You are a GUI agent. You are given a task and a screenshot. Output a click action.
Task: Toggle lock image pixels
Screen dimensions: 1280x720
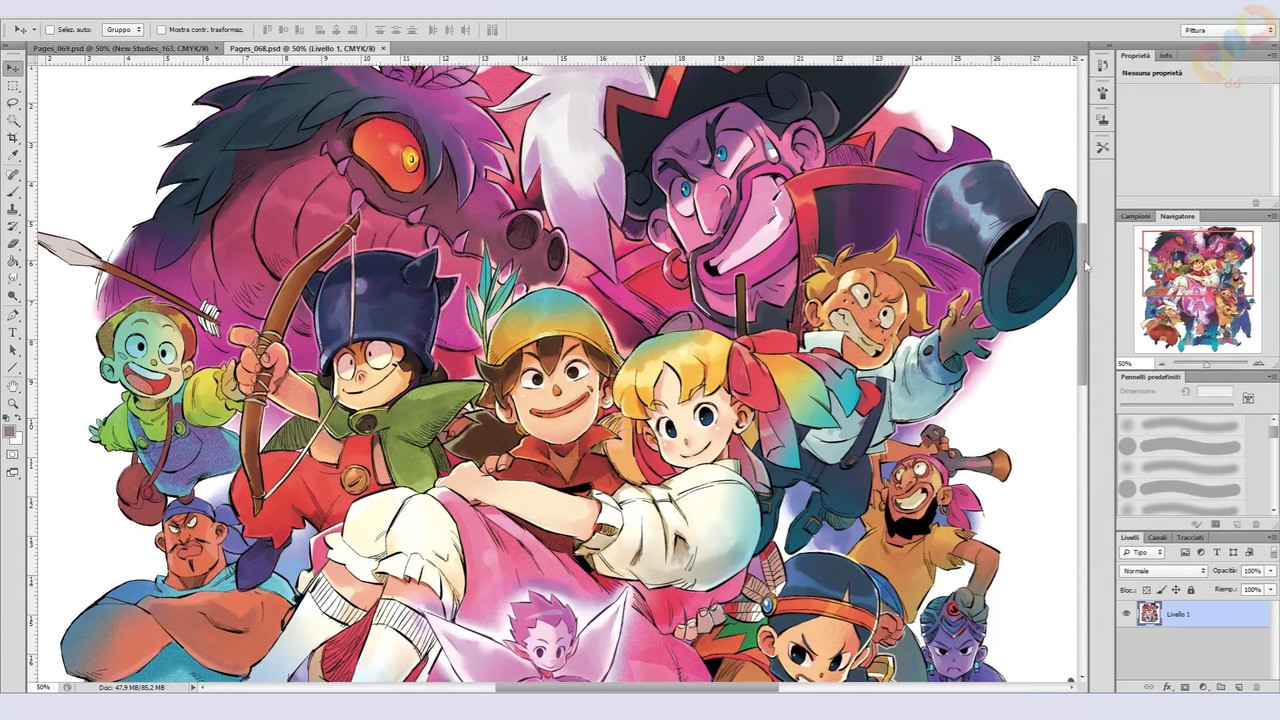click(1161, 590)
